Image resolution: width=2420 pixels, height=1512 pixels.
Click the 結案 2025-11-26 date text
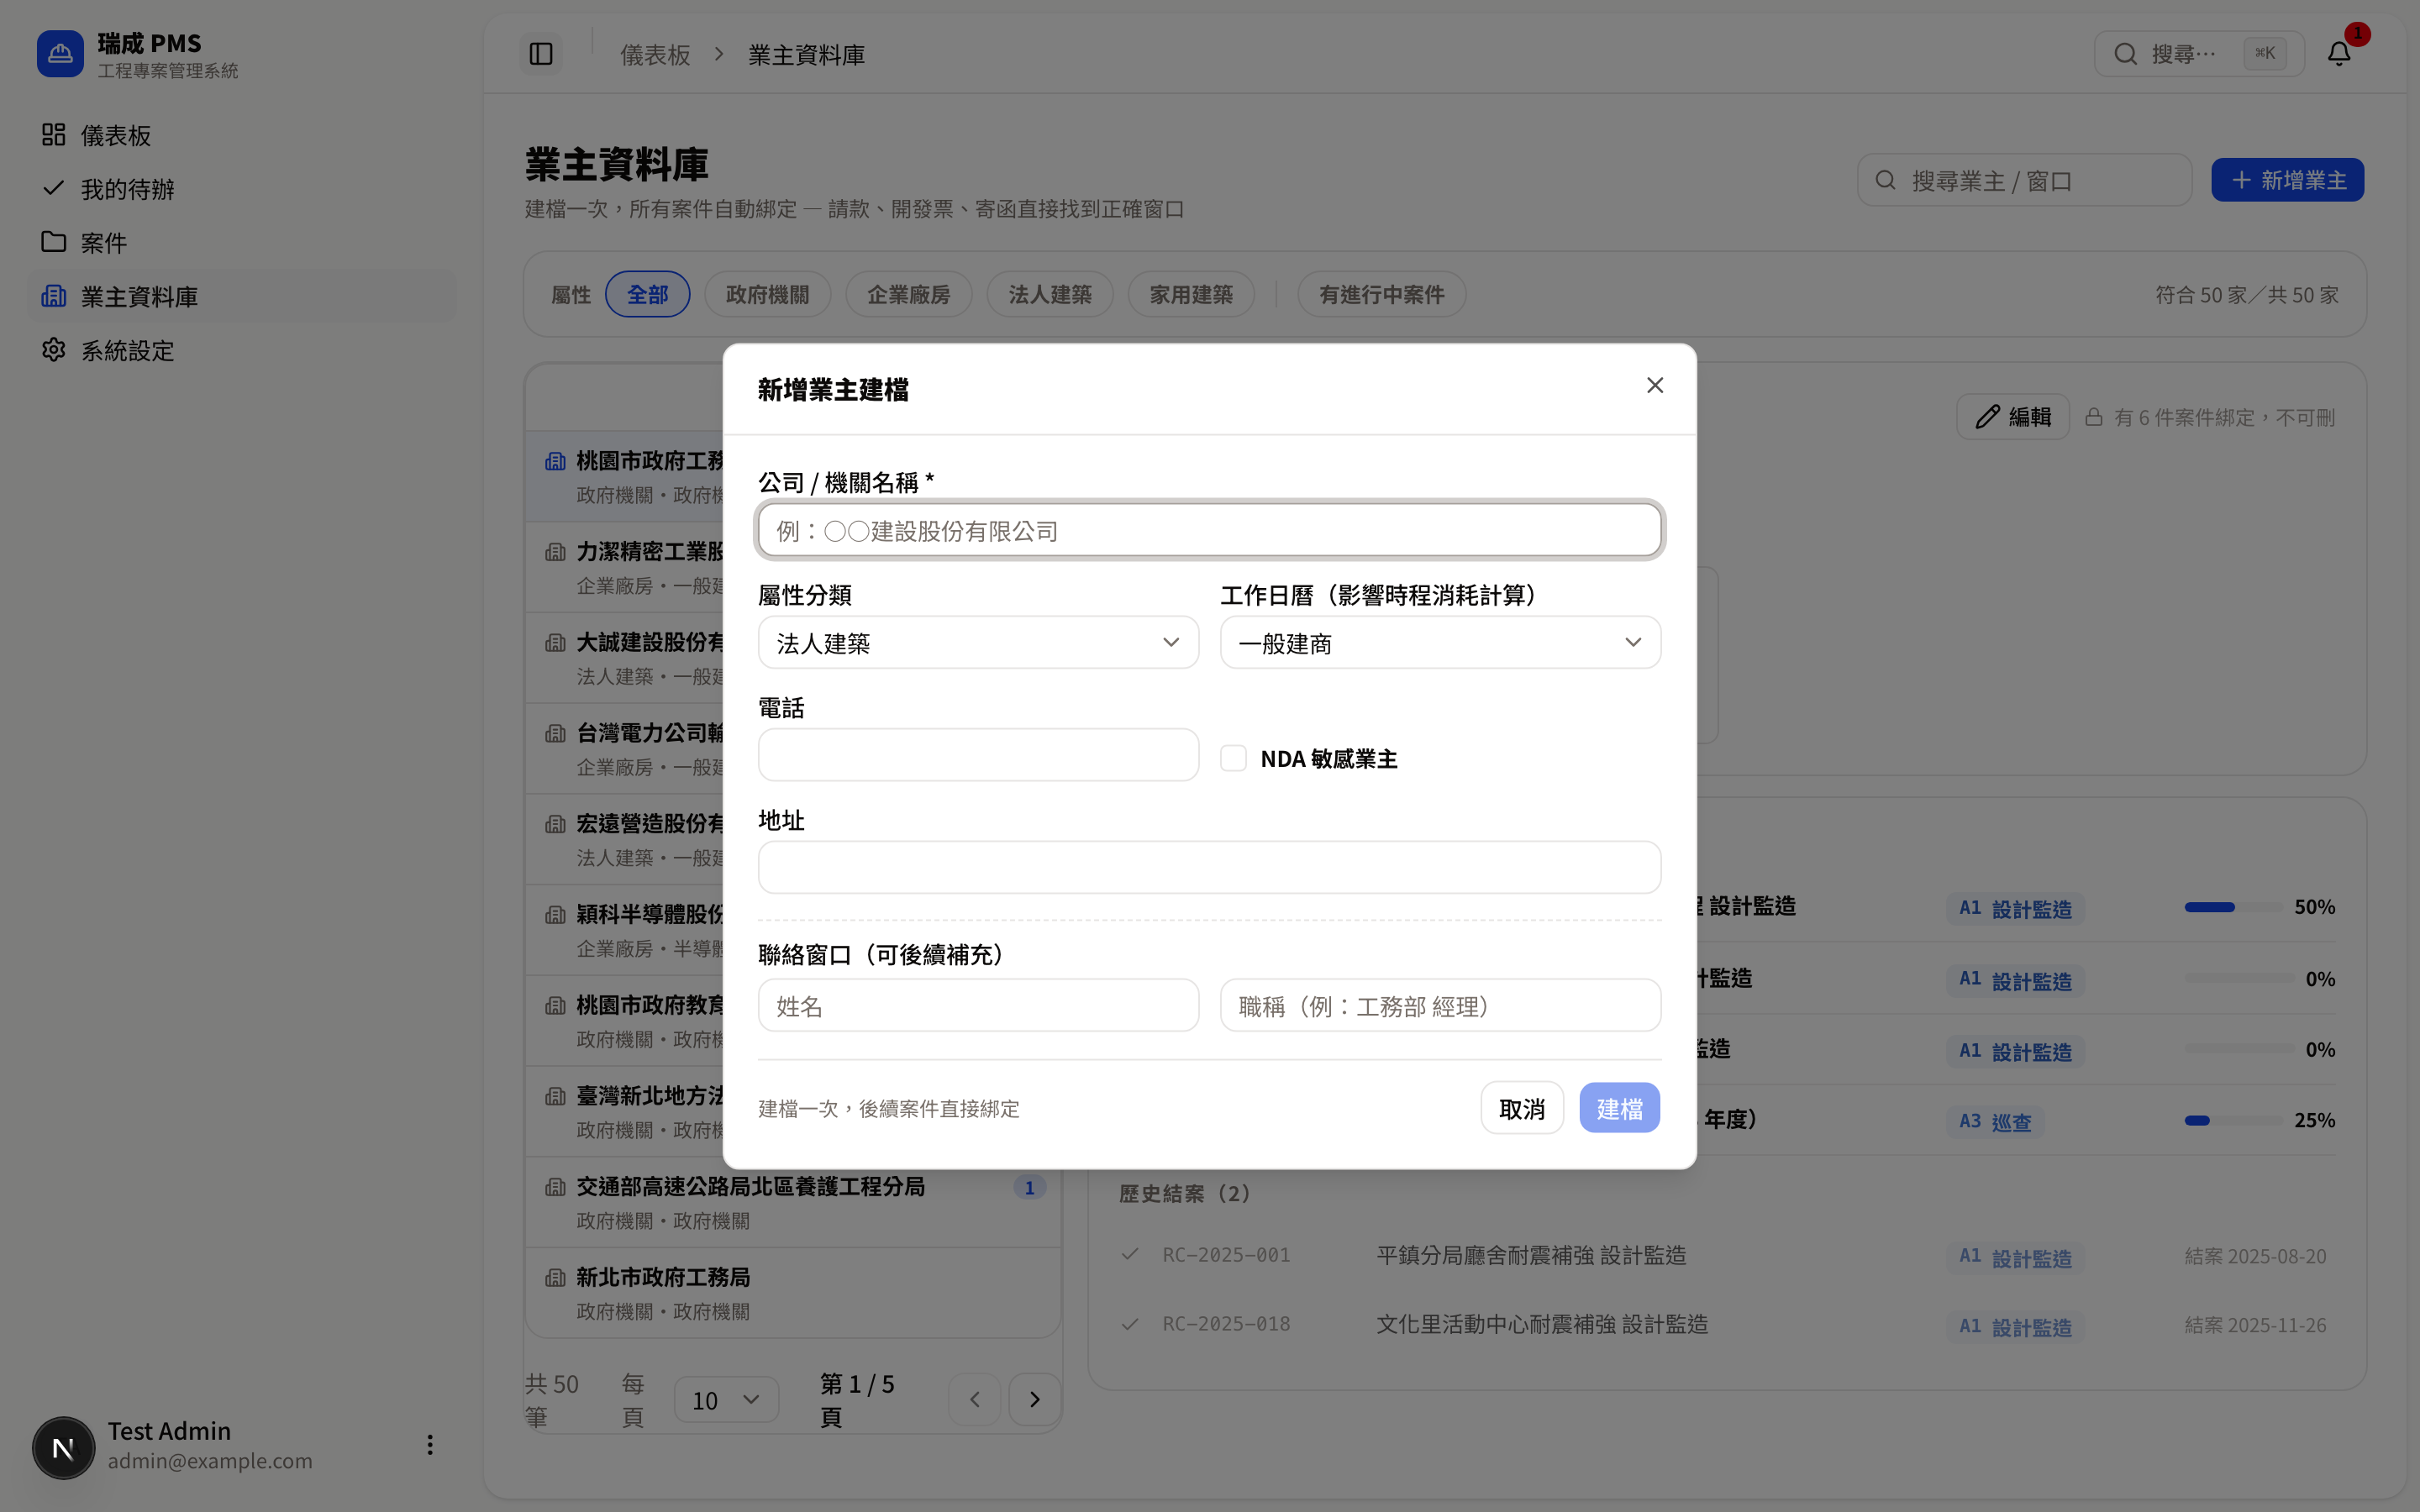point(2256,1325)
